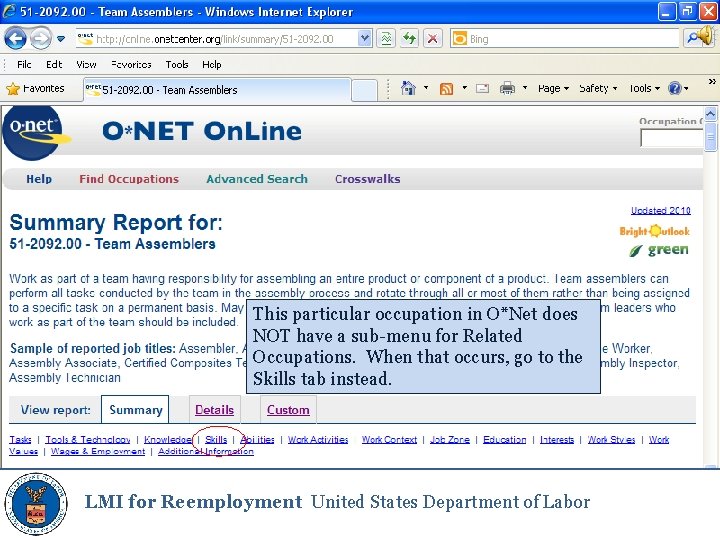Viewport: 720px width, 540px height.
Task: Expand the Home button dropdown arrow
Action: tap(426, 88)
